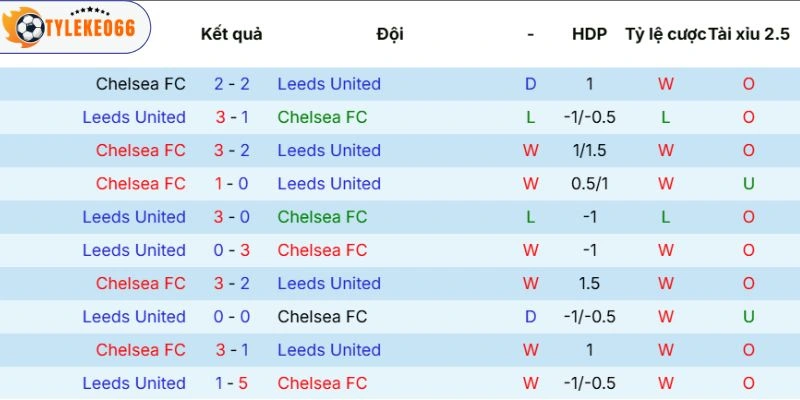This screenshot has width=800, height=400.
Task: Click the "Tỷ lệ cược" column header
Action: pyautogui.click(x=664, y=34)
